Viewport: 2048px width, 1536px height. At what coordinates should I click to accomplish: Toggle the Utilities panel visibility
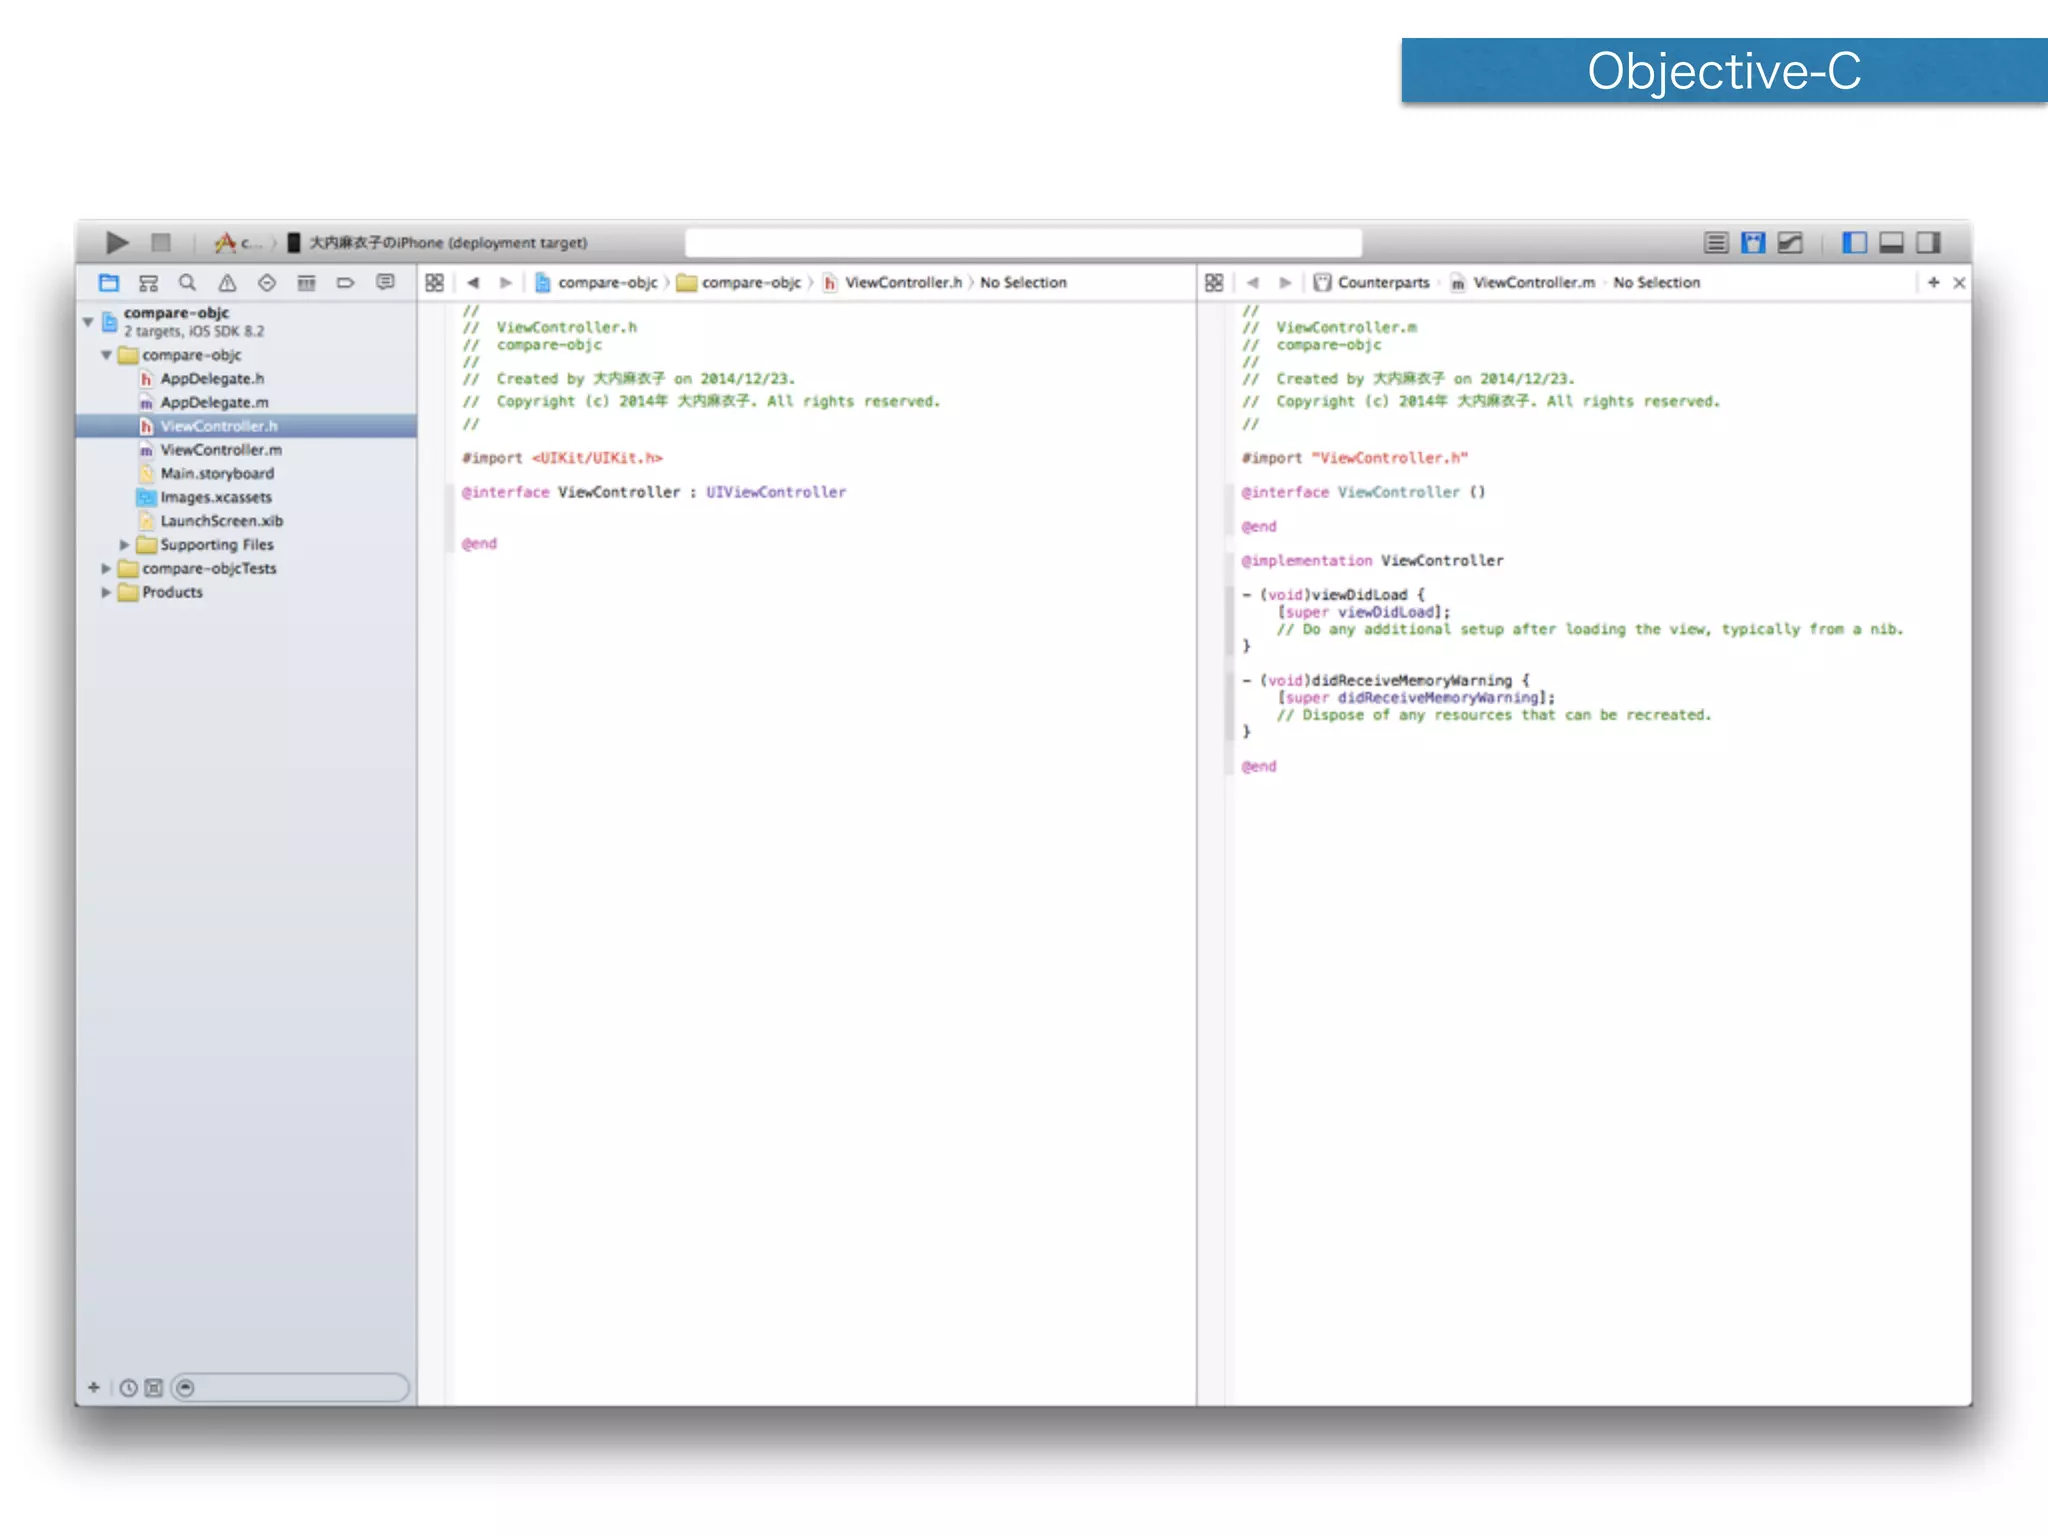tap(1928, 242)
